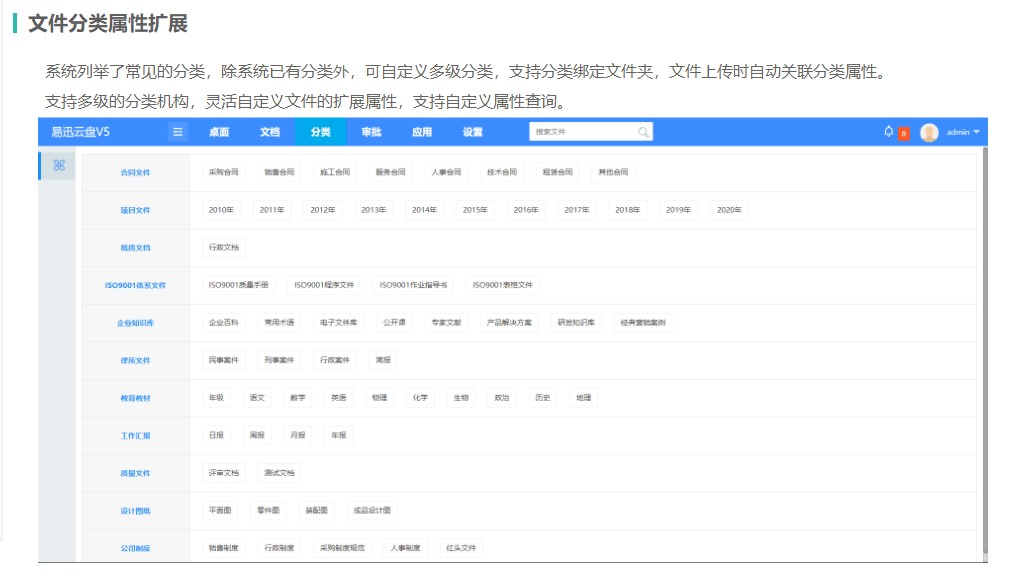Select the 月报 tag

pos(298,436)
